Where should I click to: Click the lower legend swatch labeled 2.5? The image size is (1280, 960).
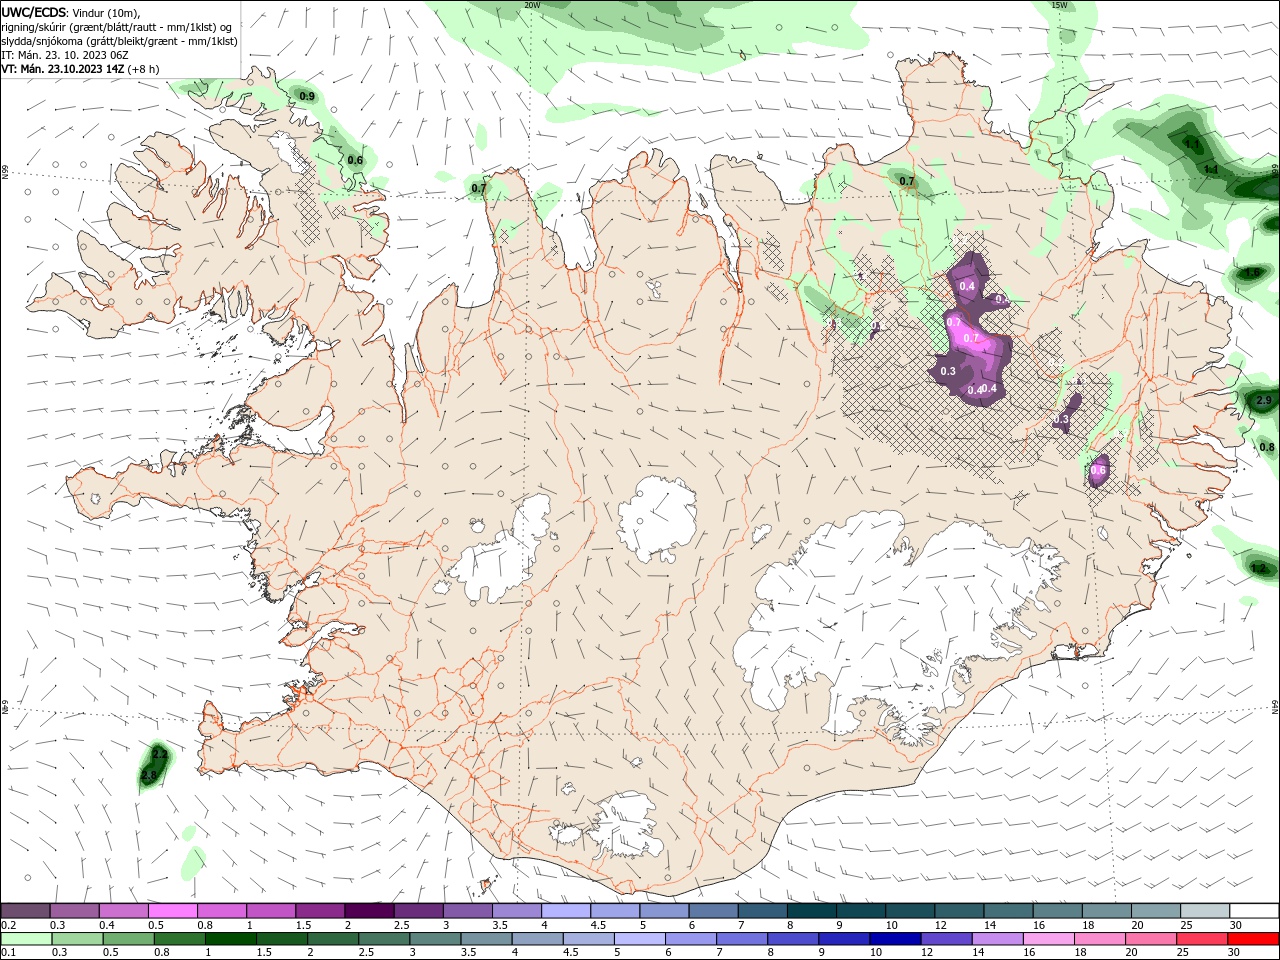tap(383, 939)
